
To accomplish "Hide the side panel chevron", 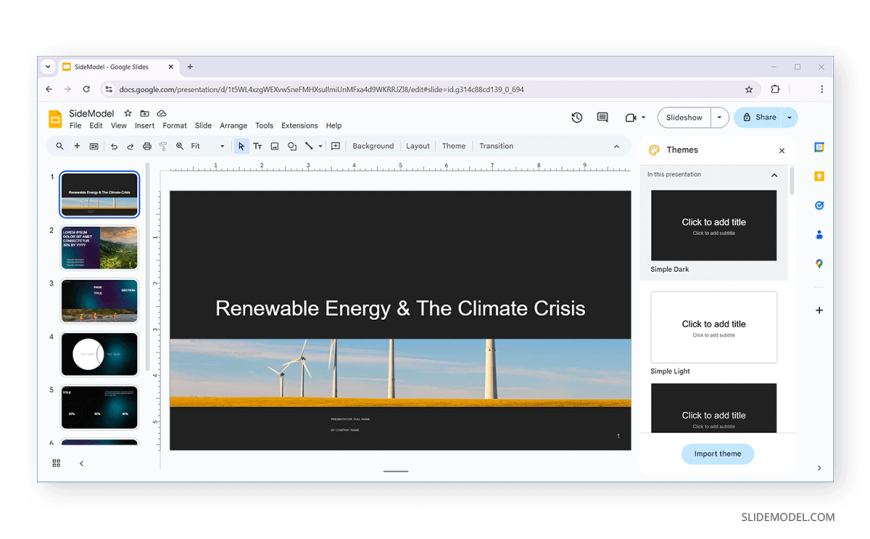I will click(x=819, y=469).
